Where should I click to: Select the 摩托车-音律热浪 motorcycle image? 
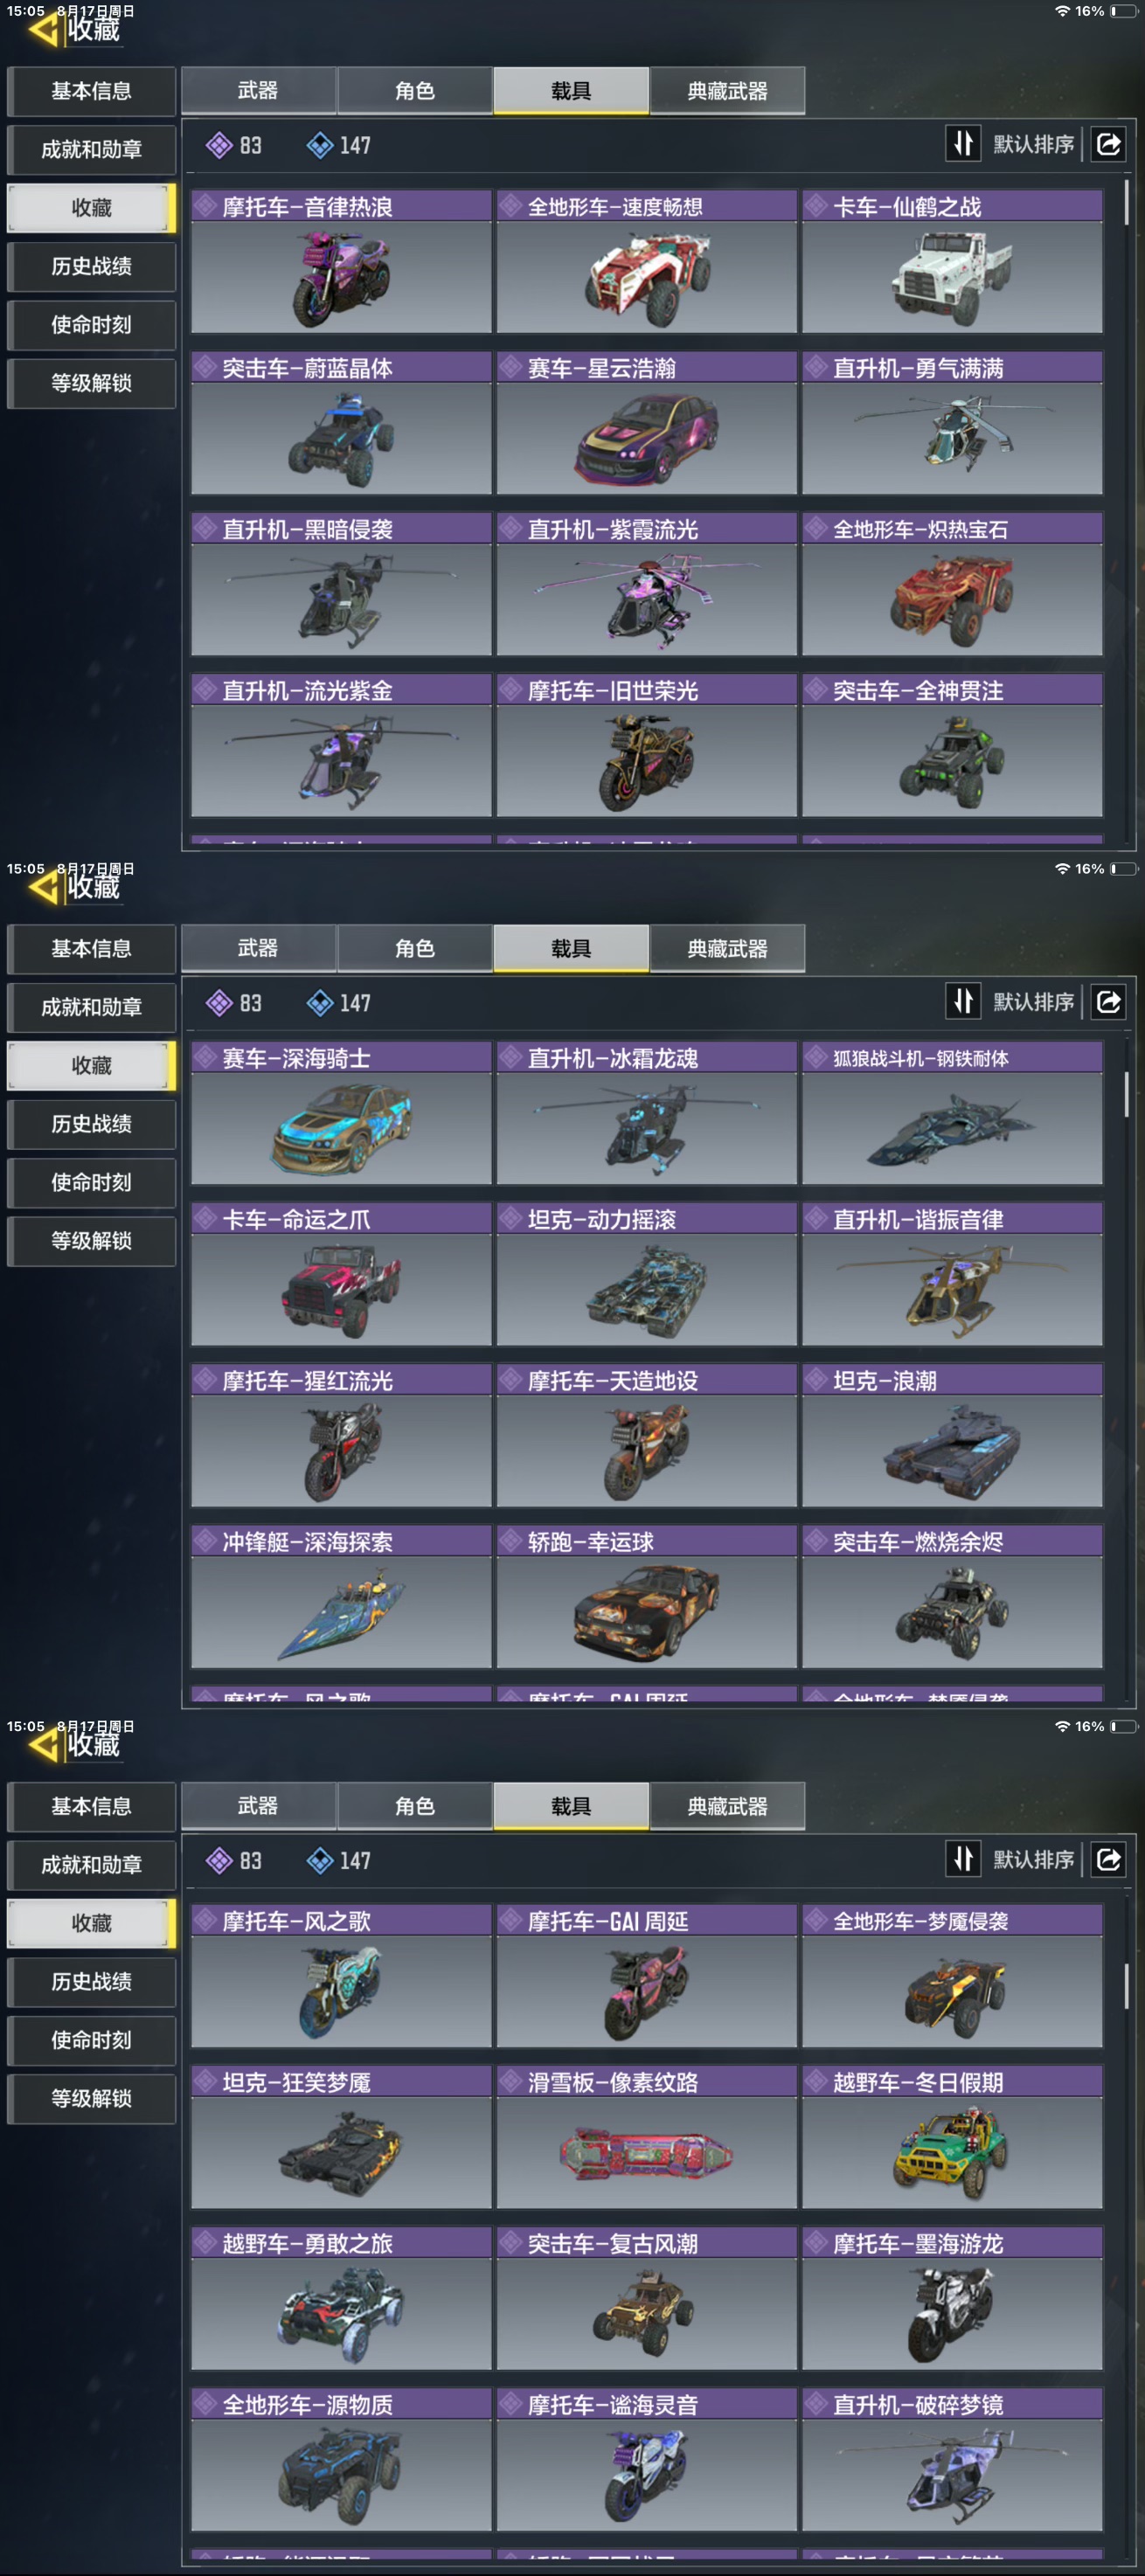341,278
